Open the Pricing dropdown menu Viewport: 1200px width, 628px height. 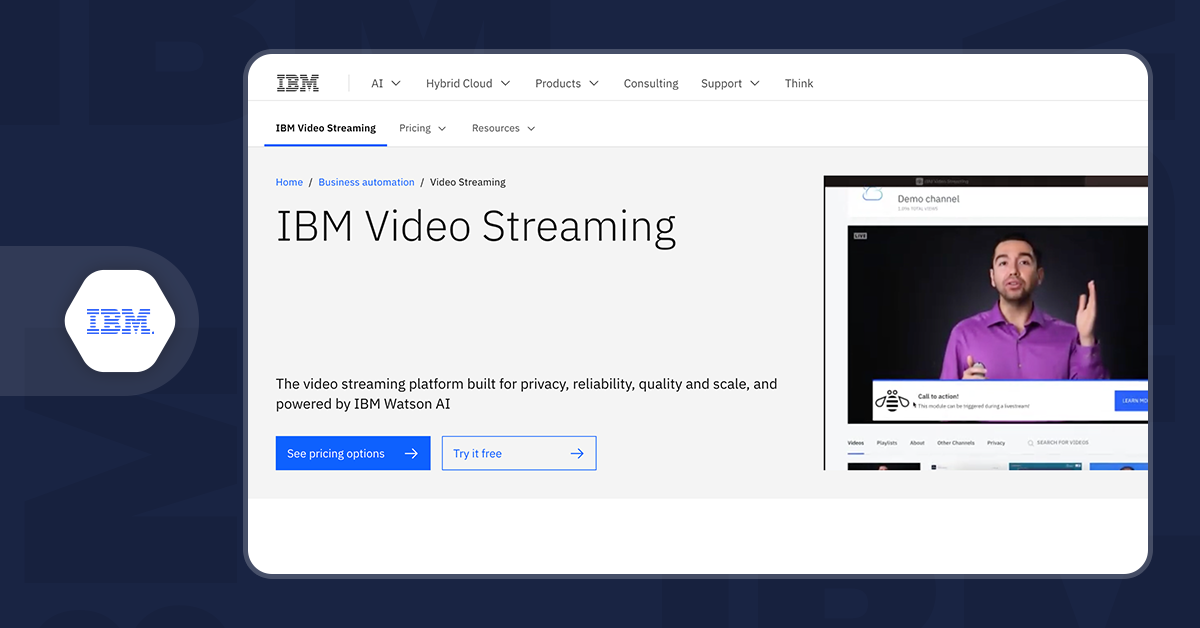(421, 128)
